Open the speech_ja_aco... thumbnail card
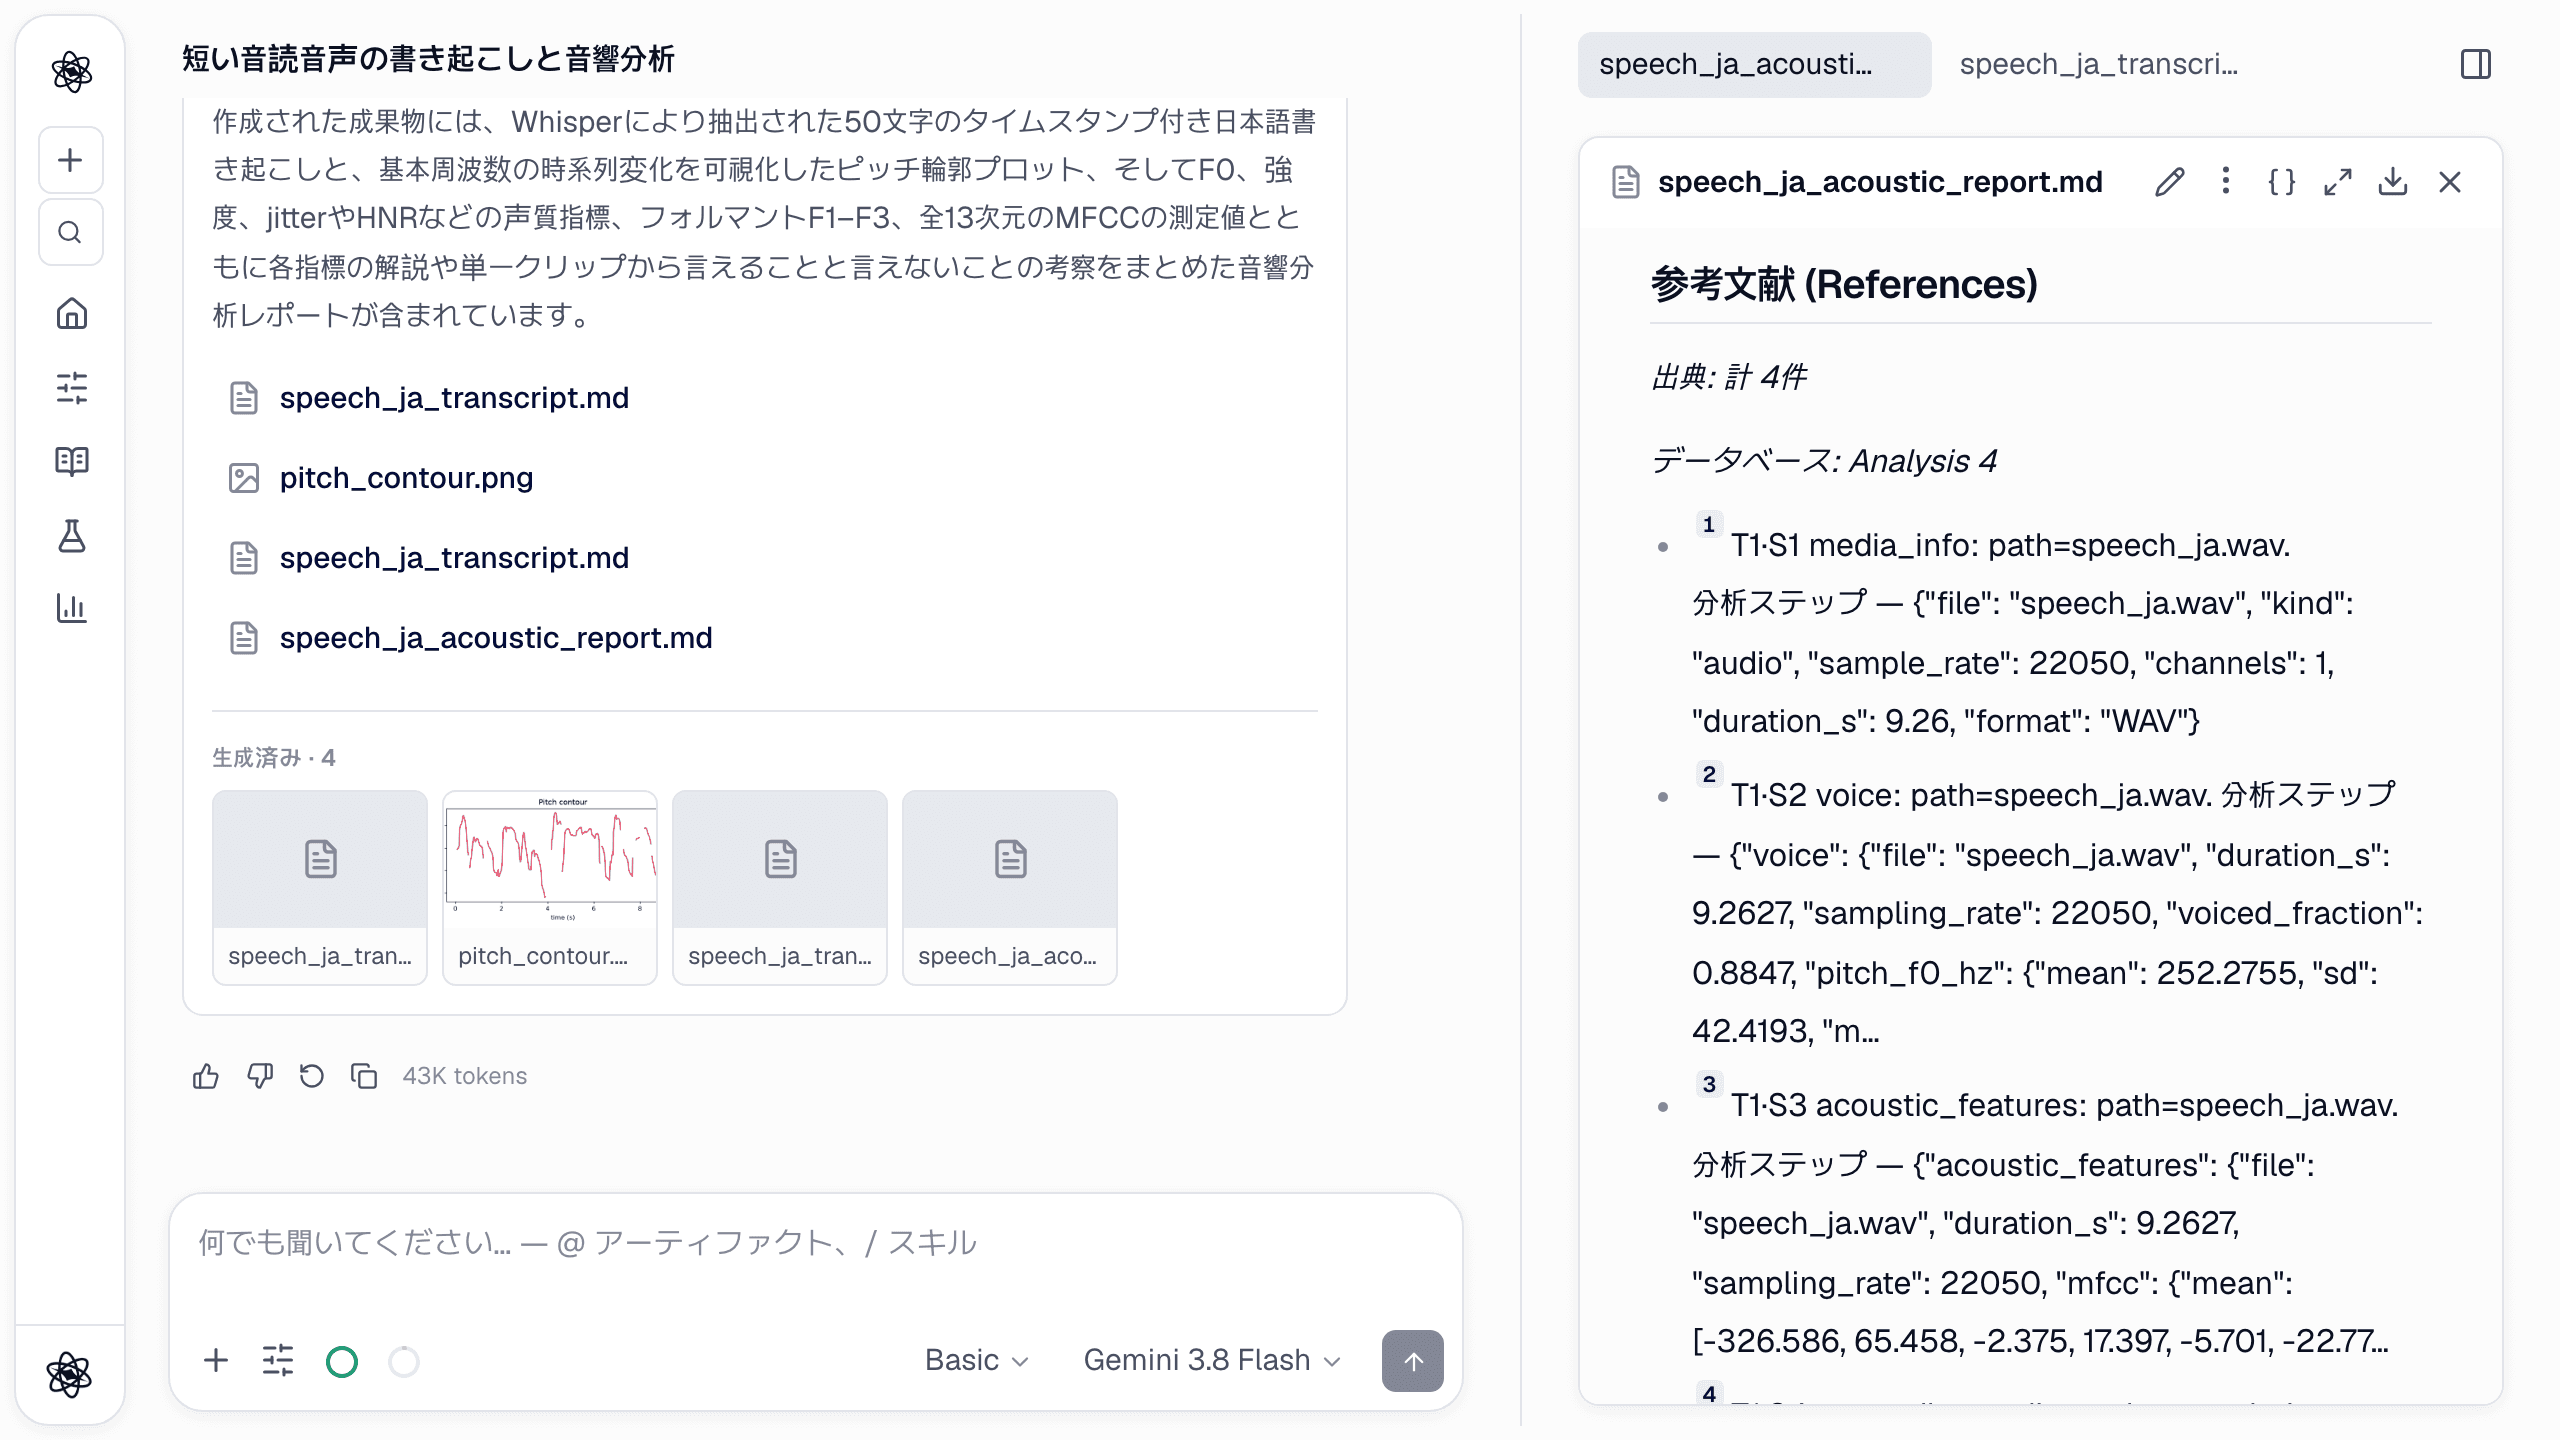 click(x=1010, y=887)
